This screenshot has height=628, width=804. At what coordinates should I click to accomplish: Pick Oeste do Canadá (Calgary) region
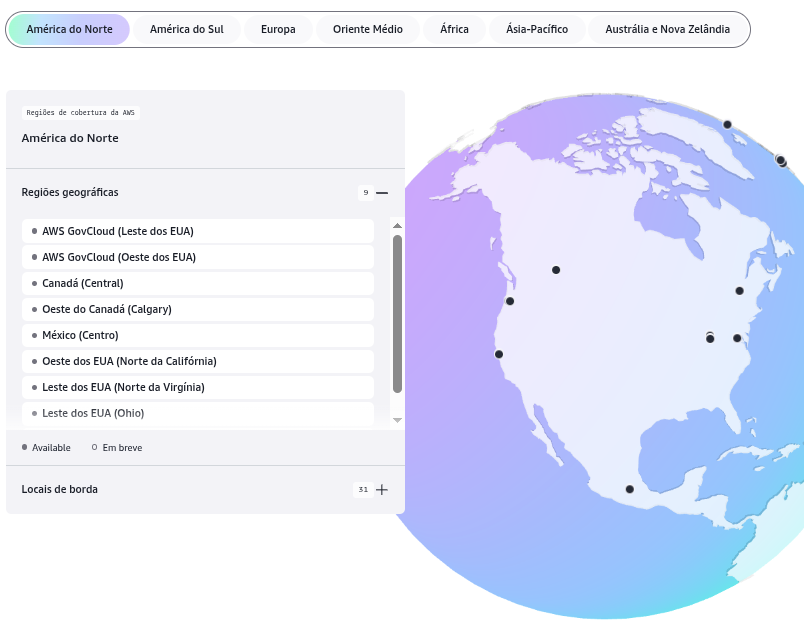click(x=198, y=309)
